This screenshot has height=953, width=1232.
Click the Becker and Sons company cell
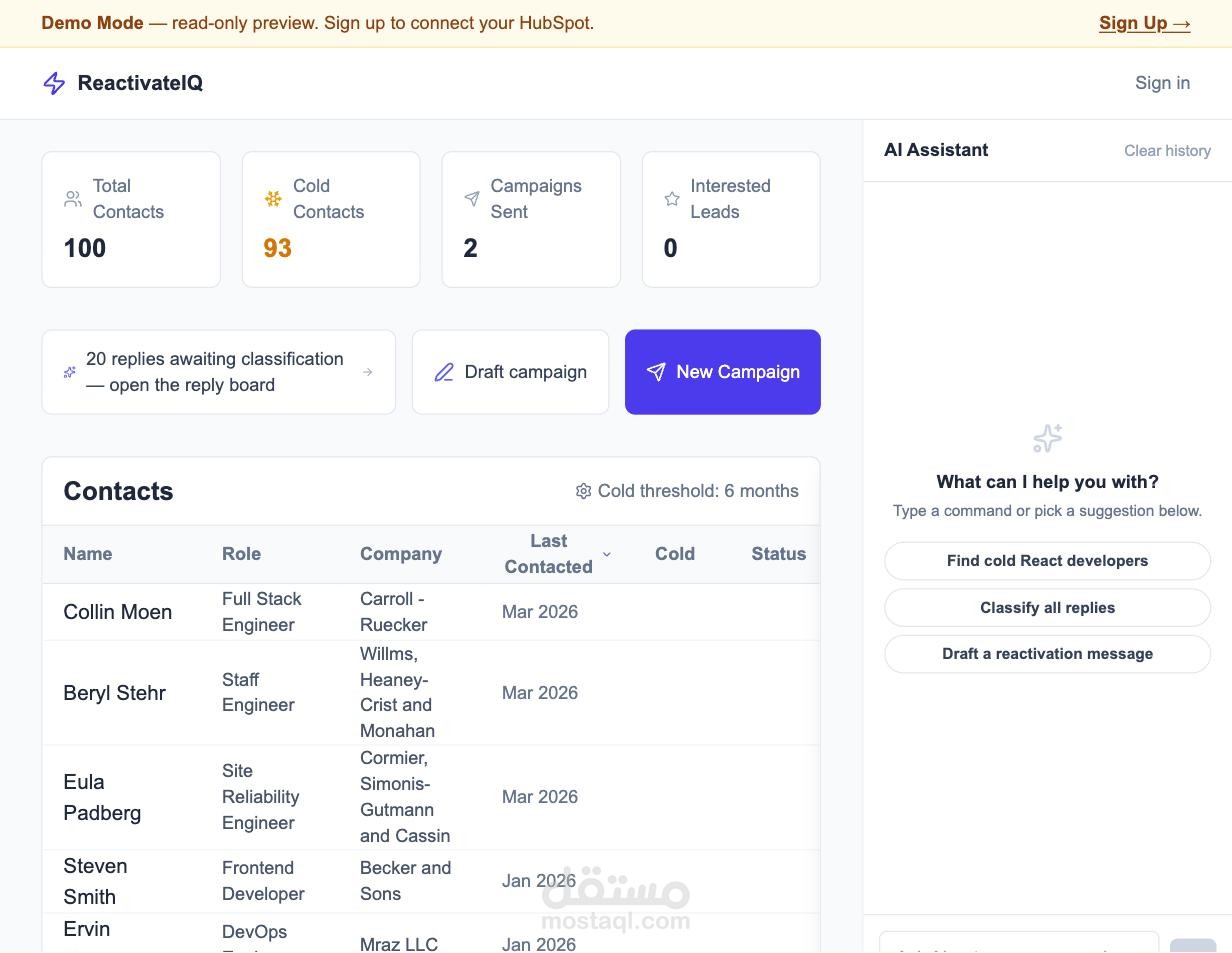[x=405, y=881]
